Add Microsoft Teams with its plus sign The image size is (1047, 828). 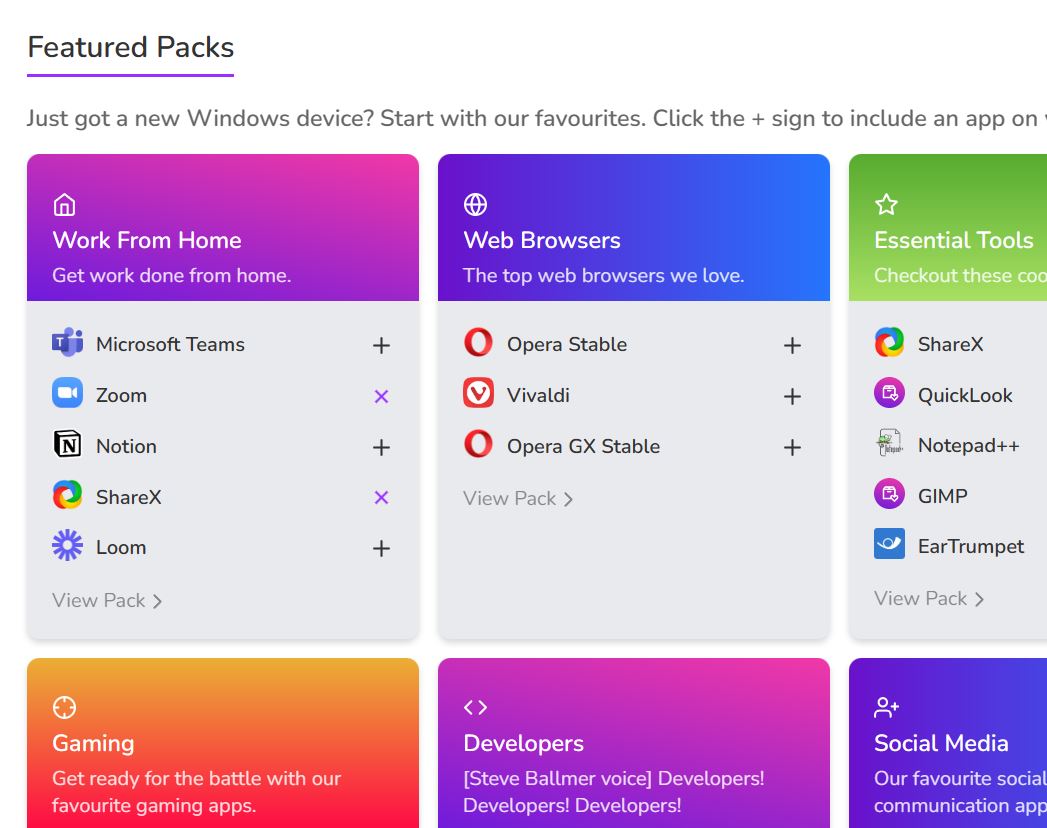381,345
